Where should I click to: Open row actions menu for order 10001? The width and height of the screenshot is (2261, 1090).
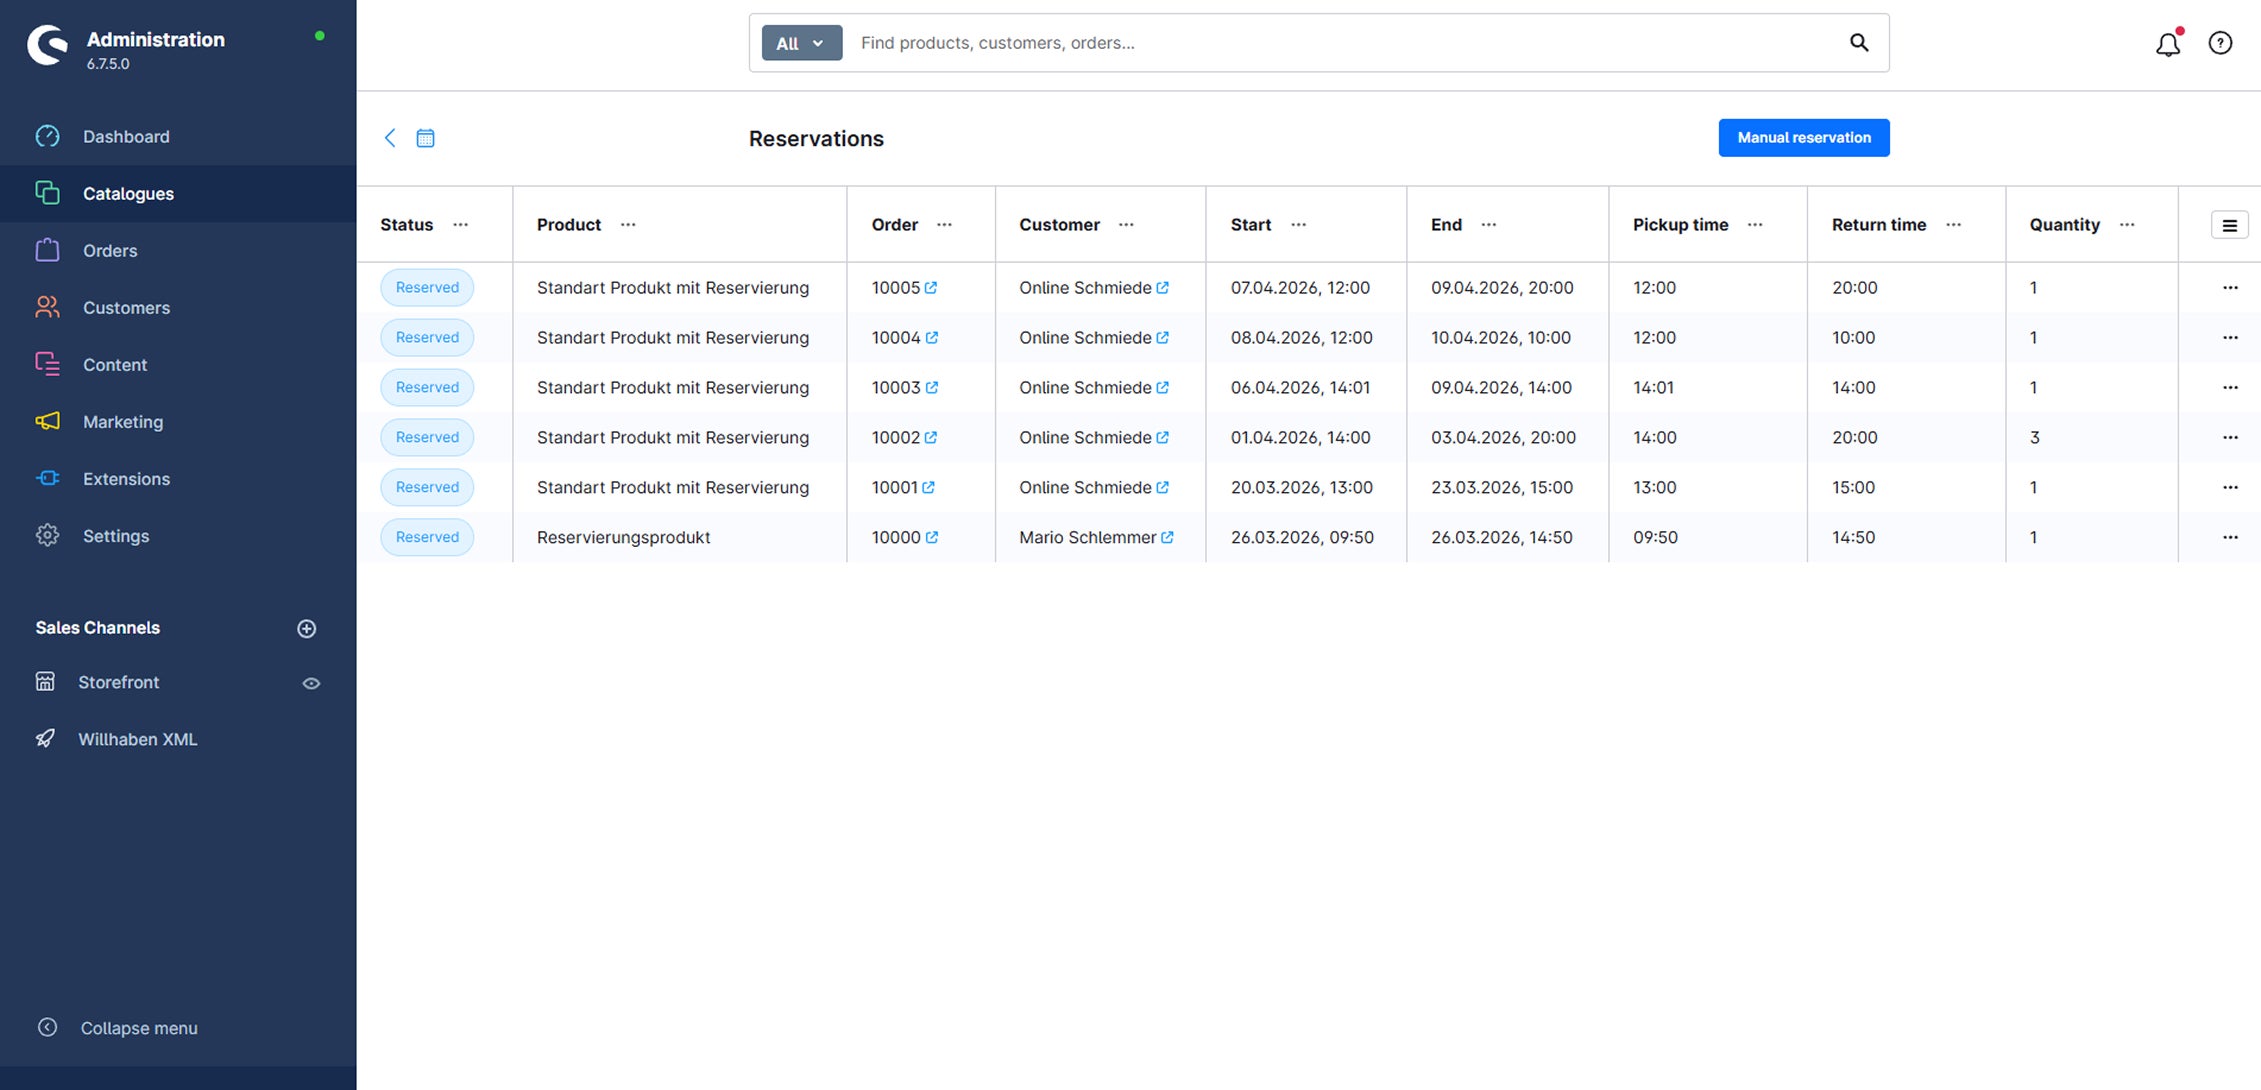2230,487
